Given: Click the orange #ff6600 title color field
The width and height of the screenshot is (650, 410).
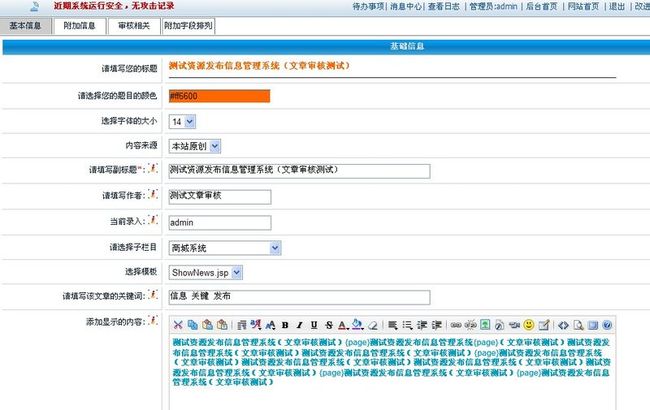Looking at the screenshot, I should [x=219, y=96].
